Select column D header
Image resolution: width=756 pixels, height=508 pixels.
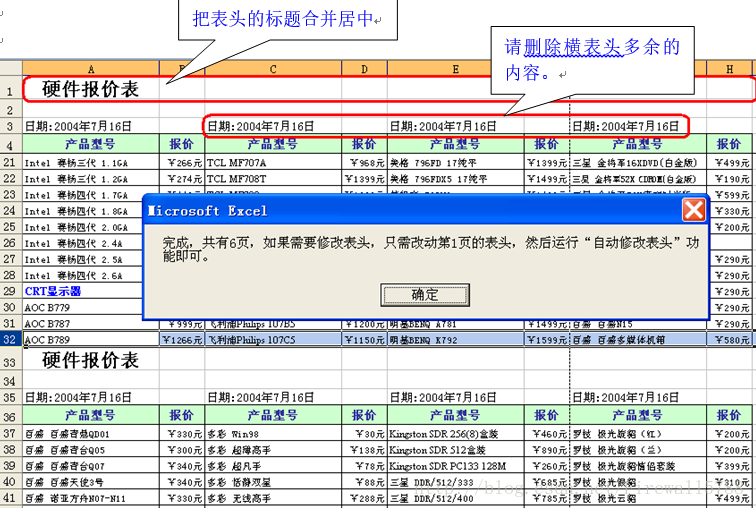(x=364, y=68)
